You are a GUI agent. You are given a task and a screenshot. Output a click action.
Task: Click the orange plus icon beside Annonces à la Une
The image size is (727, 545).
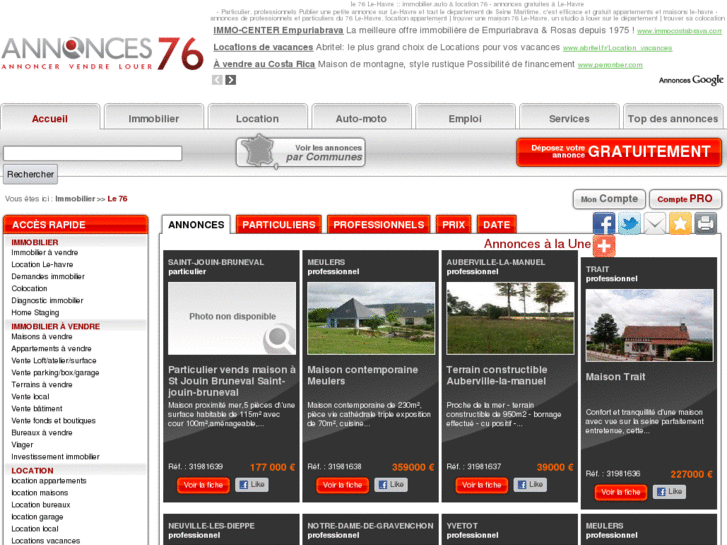tap(604, 246)
